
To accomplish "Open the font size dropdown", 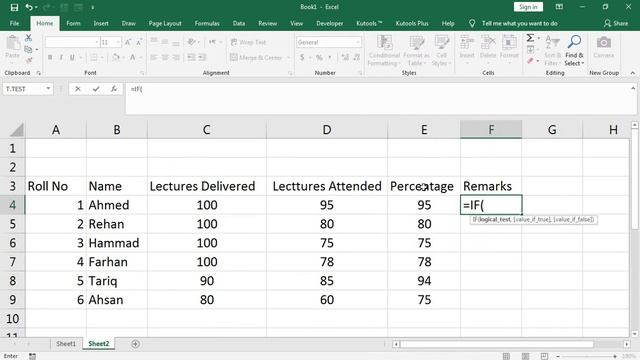I will [x=118, y=42].
